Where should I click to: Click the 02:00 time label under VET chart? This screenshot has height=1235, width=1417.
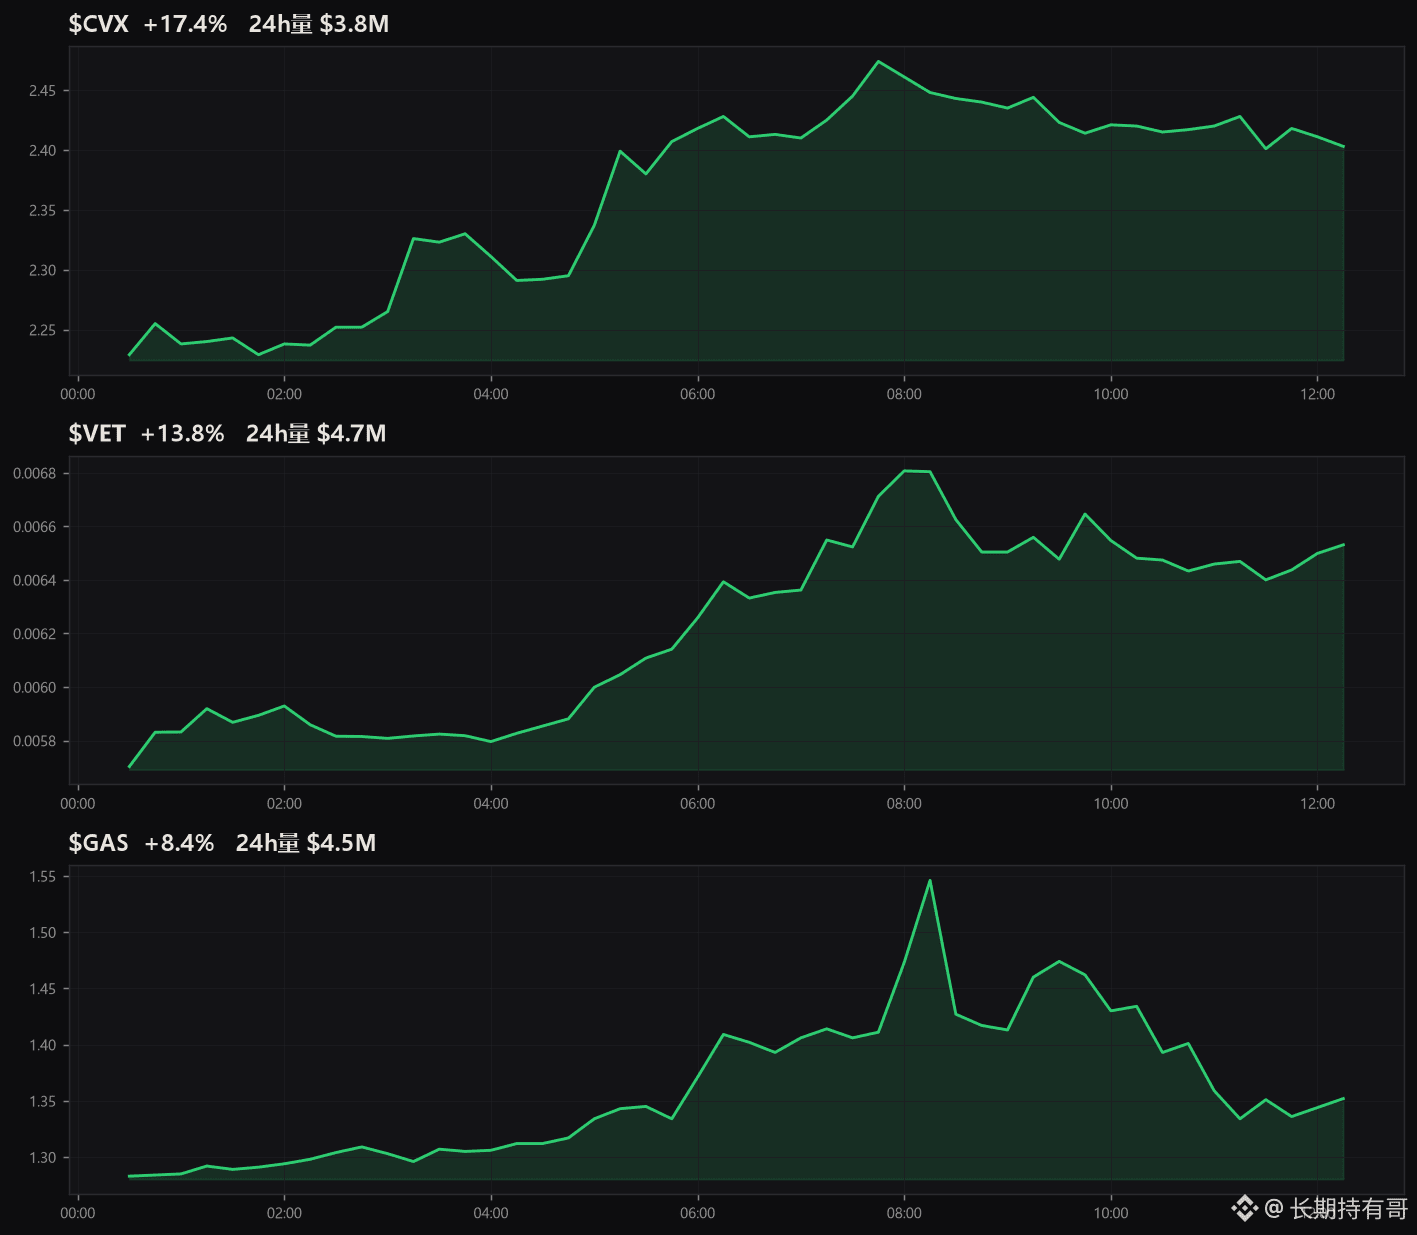pyautogui.click(x=284, y=804)
